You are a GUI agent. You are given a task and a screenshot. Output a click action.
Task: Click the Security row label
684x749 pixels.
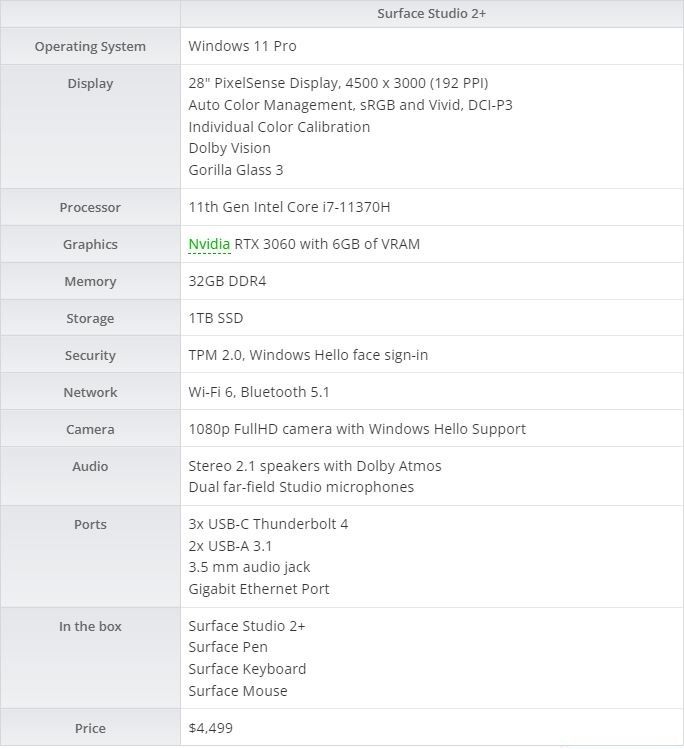pyautogui.click(x=90, y=355)
